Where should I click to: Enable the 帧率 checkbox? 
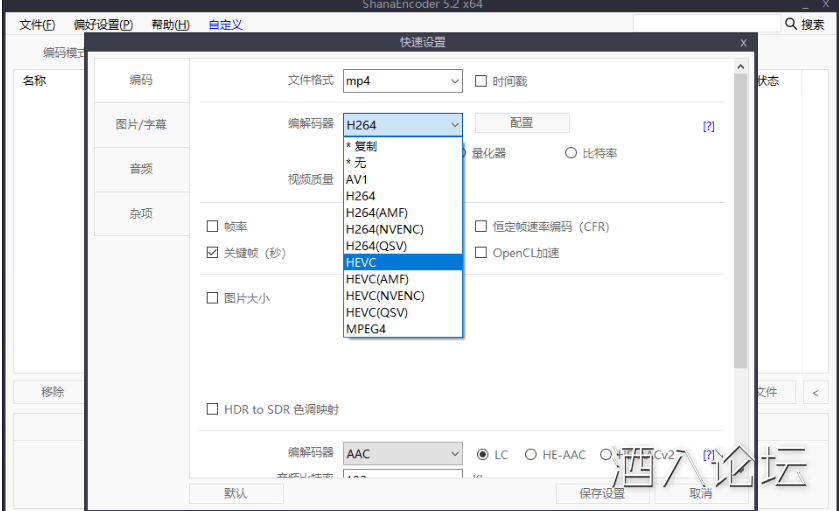[212, 226]
